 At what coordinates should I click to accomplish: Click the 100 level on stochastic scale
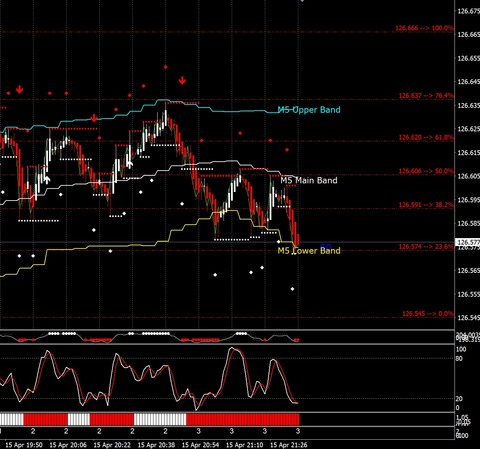461,350
